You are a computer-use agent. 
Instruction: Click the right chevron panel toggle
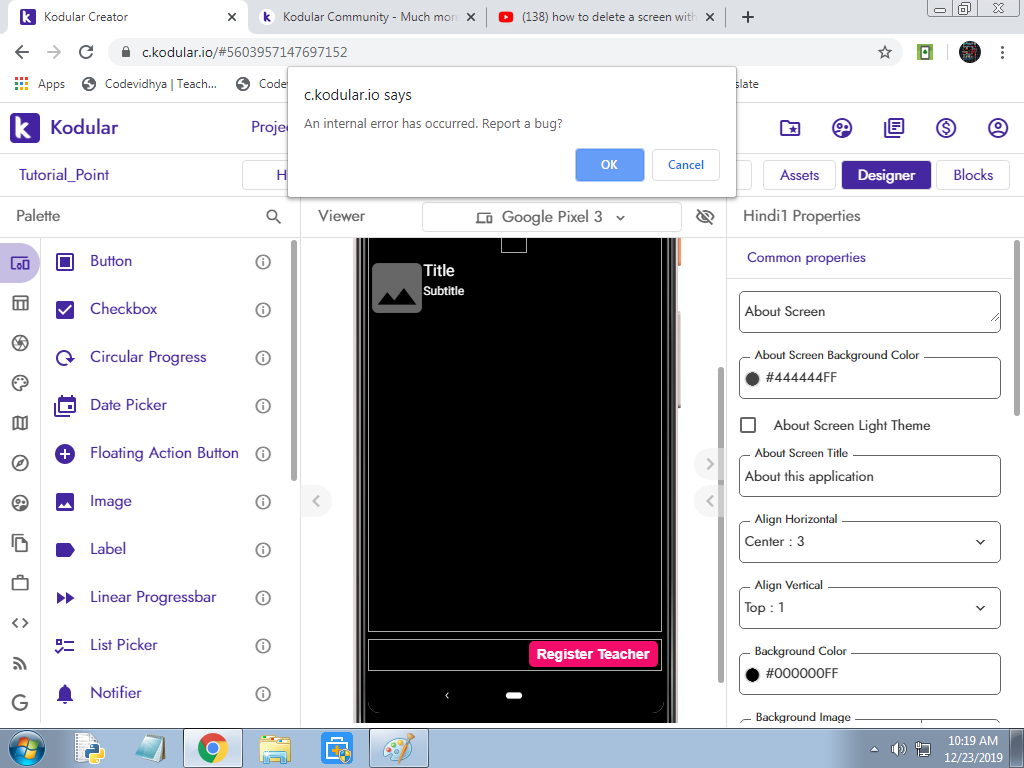(x=709, y=464)
